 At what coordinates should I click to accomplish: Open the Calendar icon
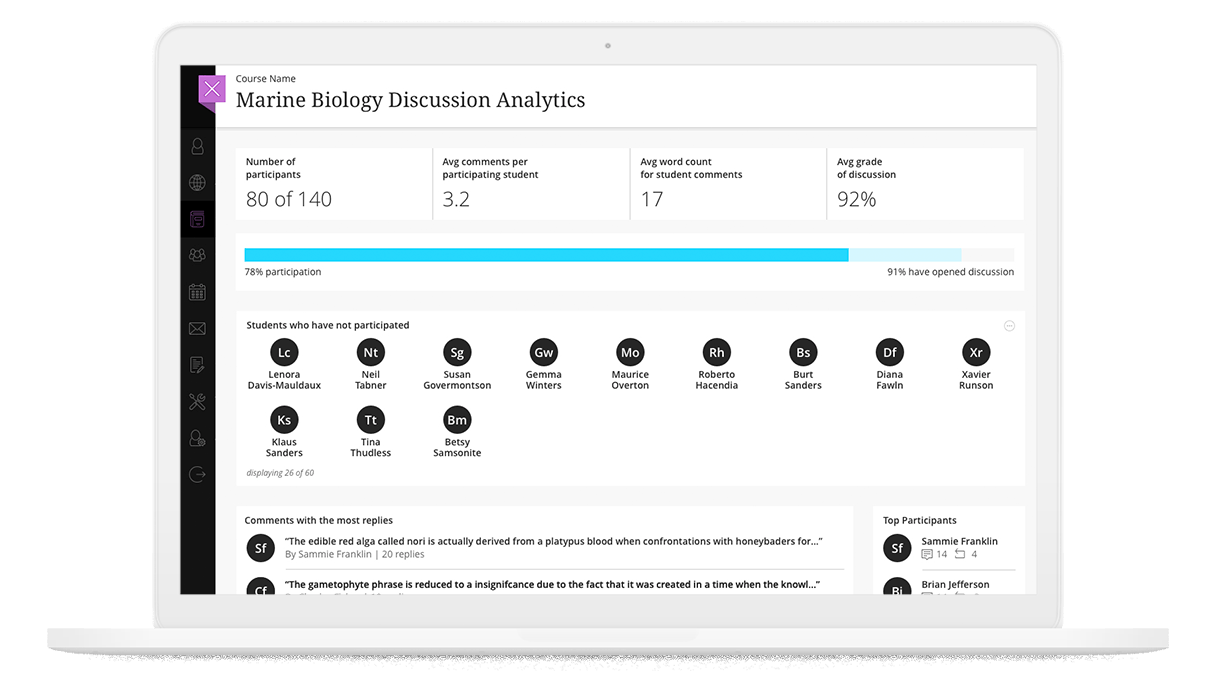pos(197,291)
